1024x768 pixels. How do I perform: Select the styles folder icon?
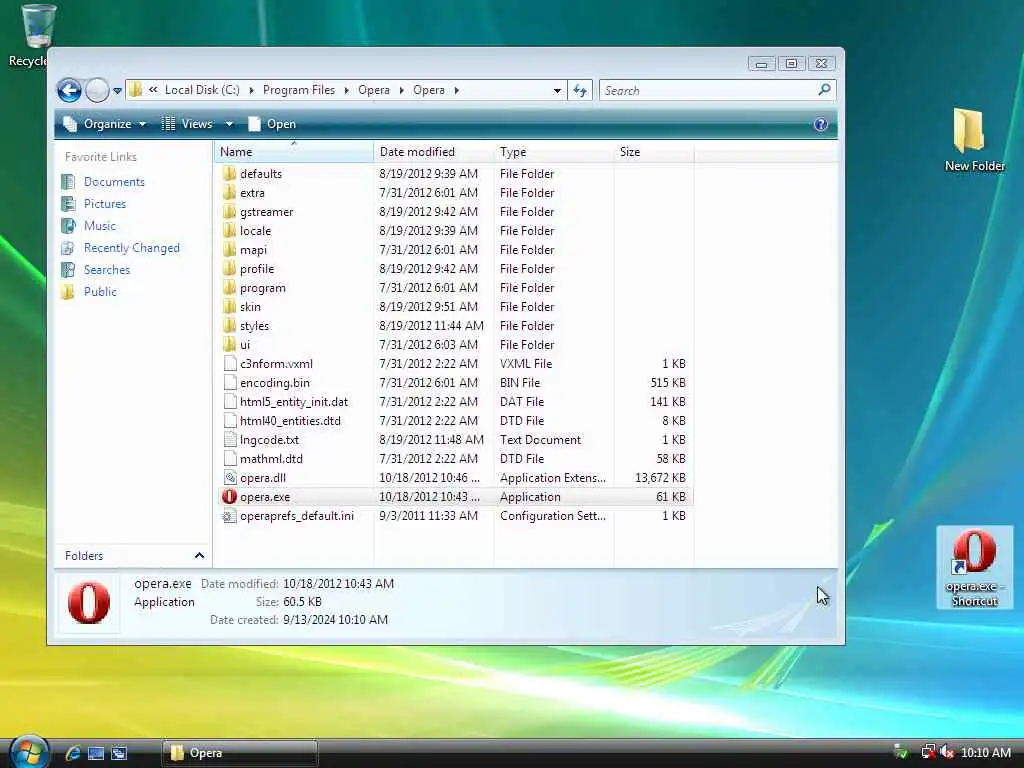pyautogui.click(x=229, y=325)
